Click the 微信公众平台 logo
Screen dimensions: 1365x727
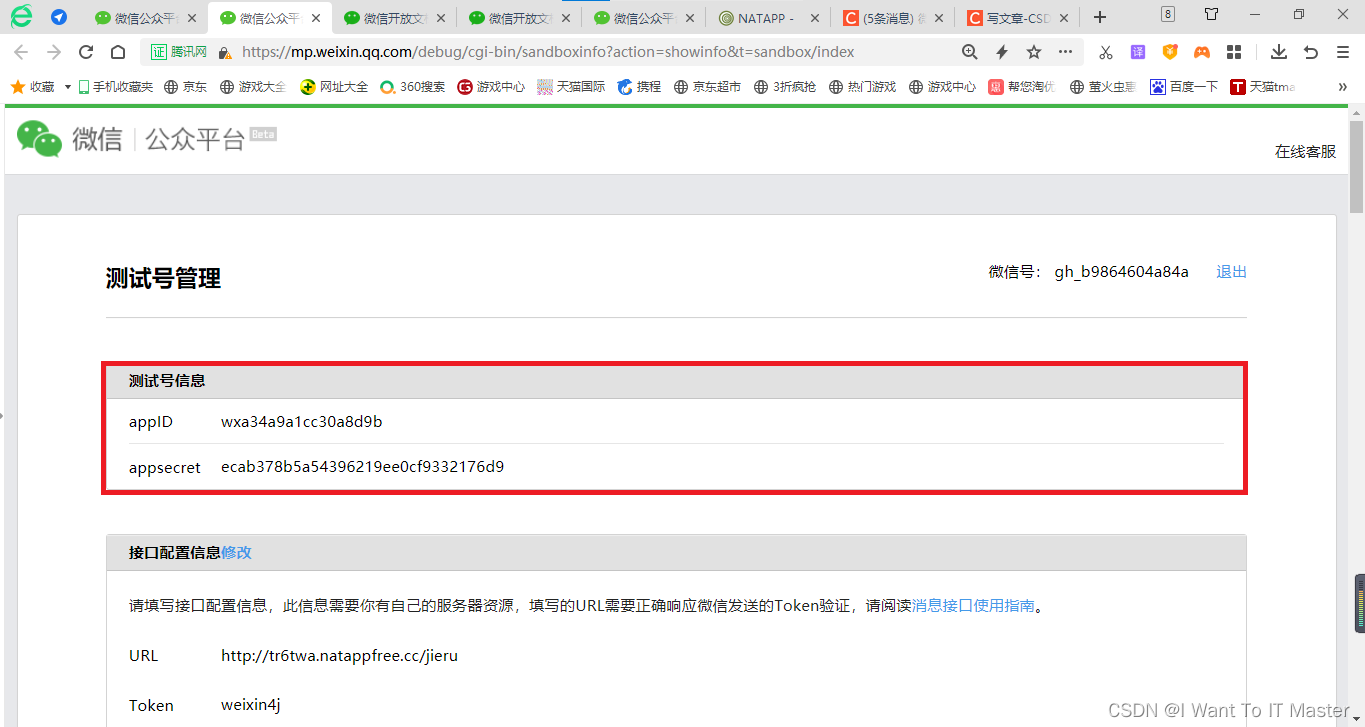(145, 138)
